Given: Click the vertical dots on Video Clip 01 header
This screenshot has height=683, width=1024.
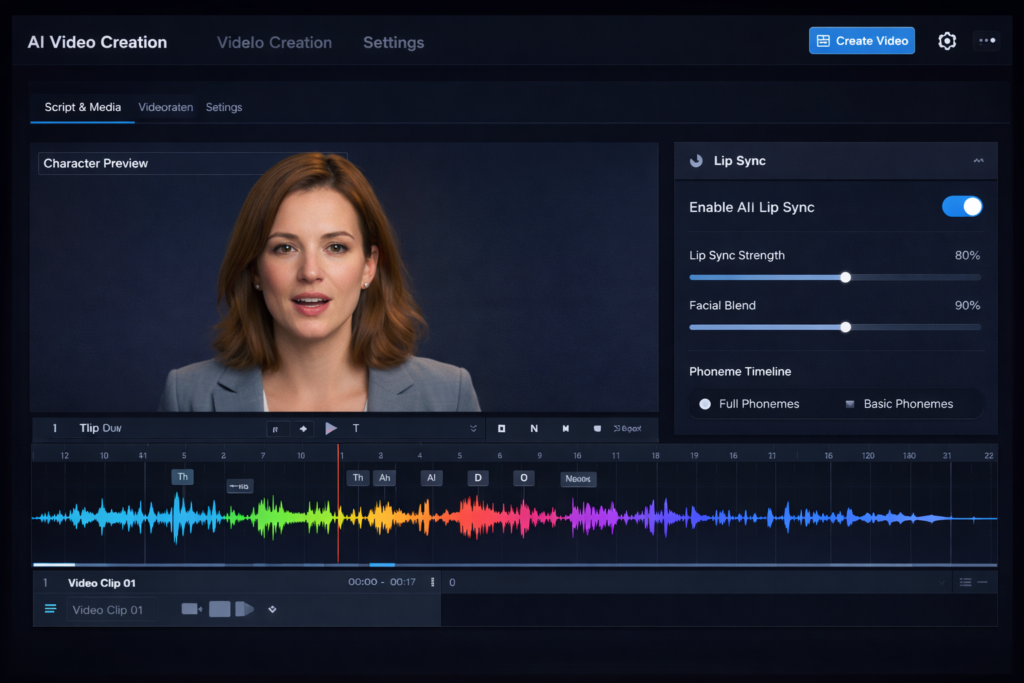Looking at the screenshot, I should click(x=432, y=582).
